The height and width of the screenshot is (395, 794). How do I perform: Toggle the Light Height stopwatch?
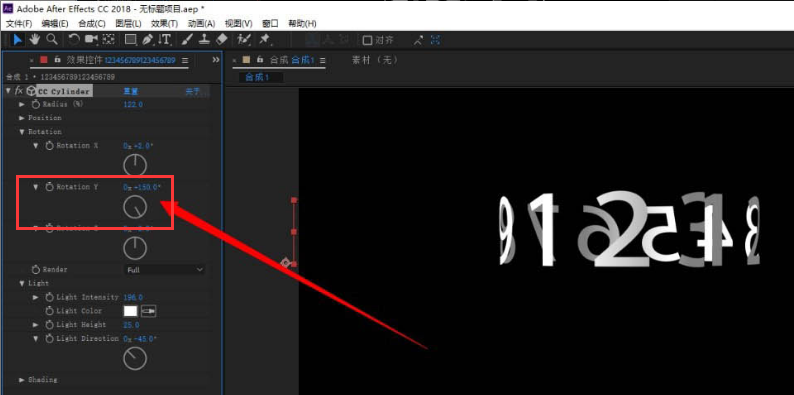pyautogui.click(x=49, y=325)
